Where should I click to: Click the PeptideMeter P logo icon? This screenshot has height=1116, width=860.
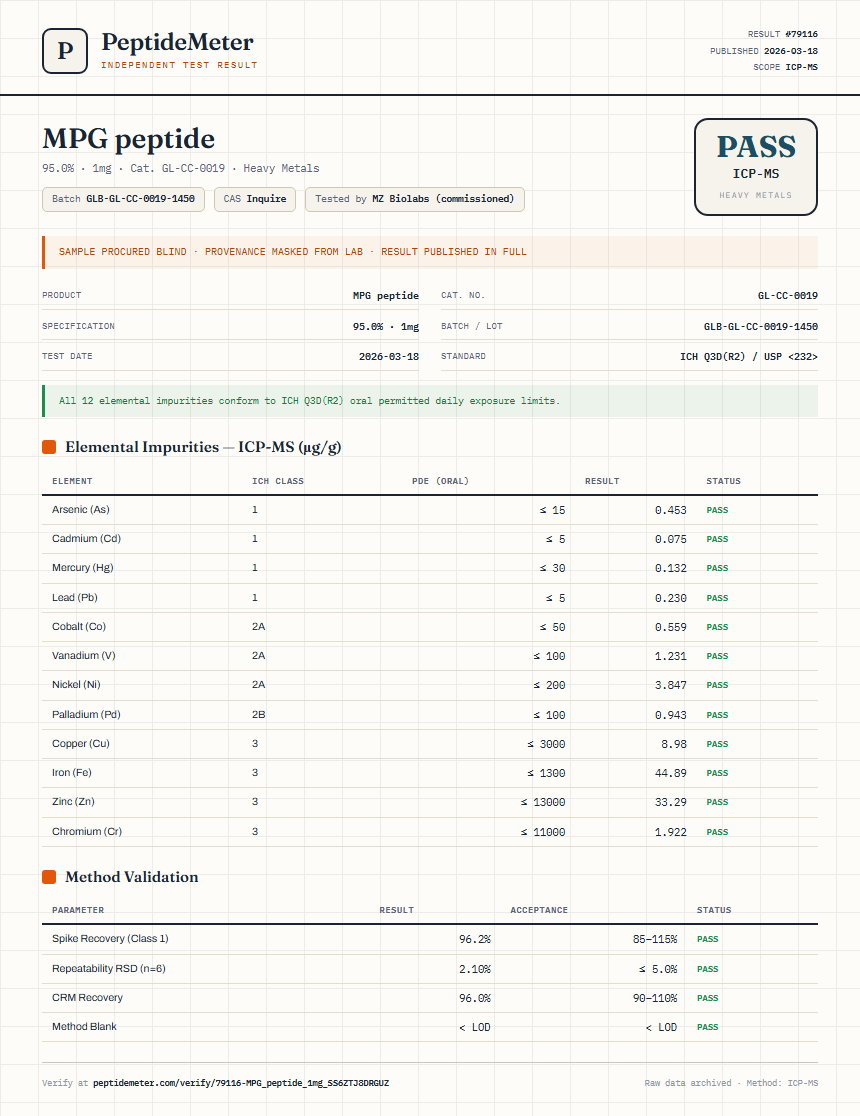tap(65, 51)
